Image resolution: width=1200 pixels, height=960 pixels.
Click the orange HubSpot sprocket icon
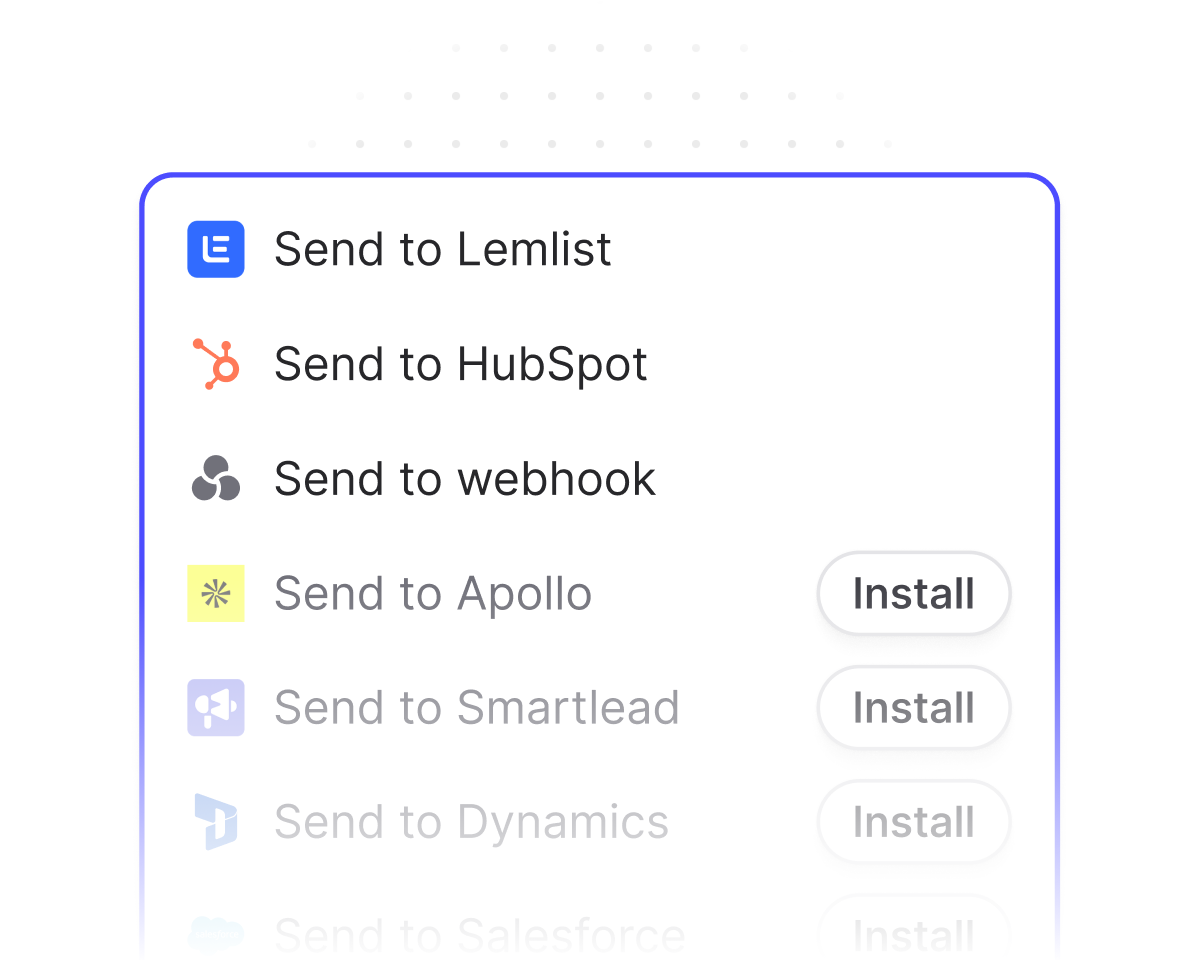pyautogui.click(x=216, y=363)
